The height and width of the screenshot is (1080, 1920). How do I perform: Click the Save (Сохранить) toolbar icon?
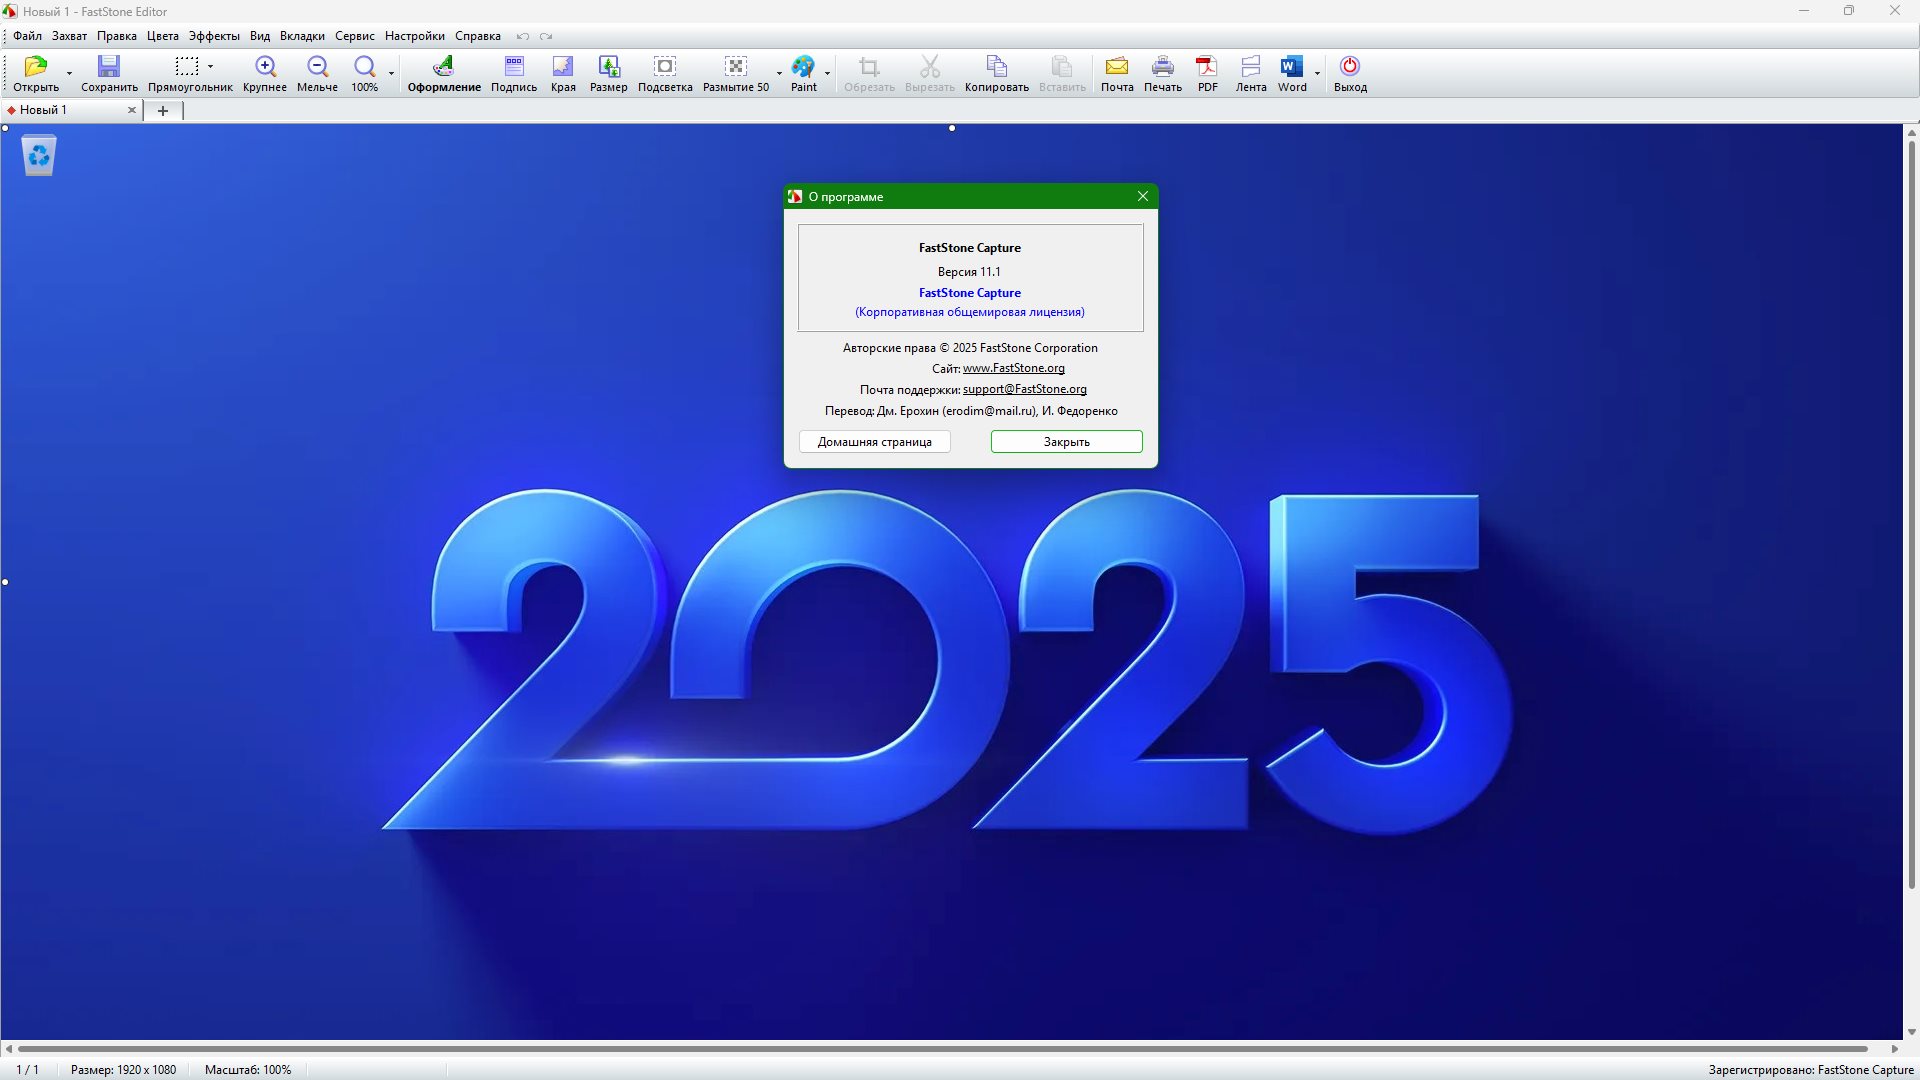[109, 67]
